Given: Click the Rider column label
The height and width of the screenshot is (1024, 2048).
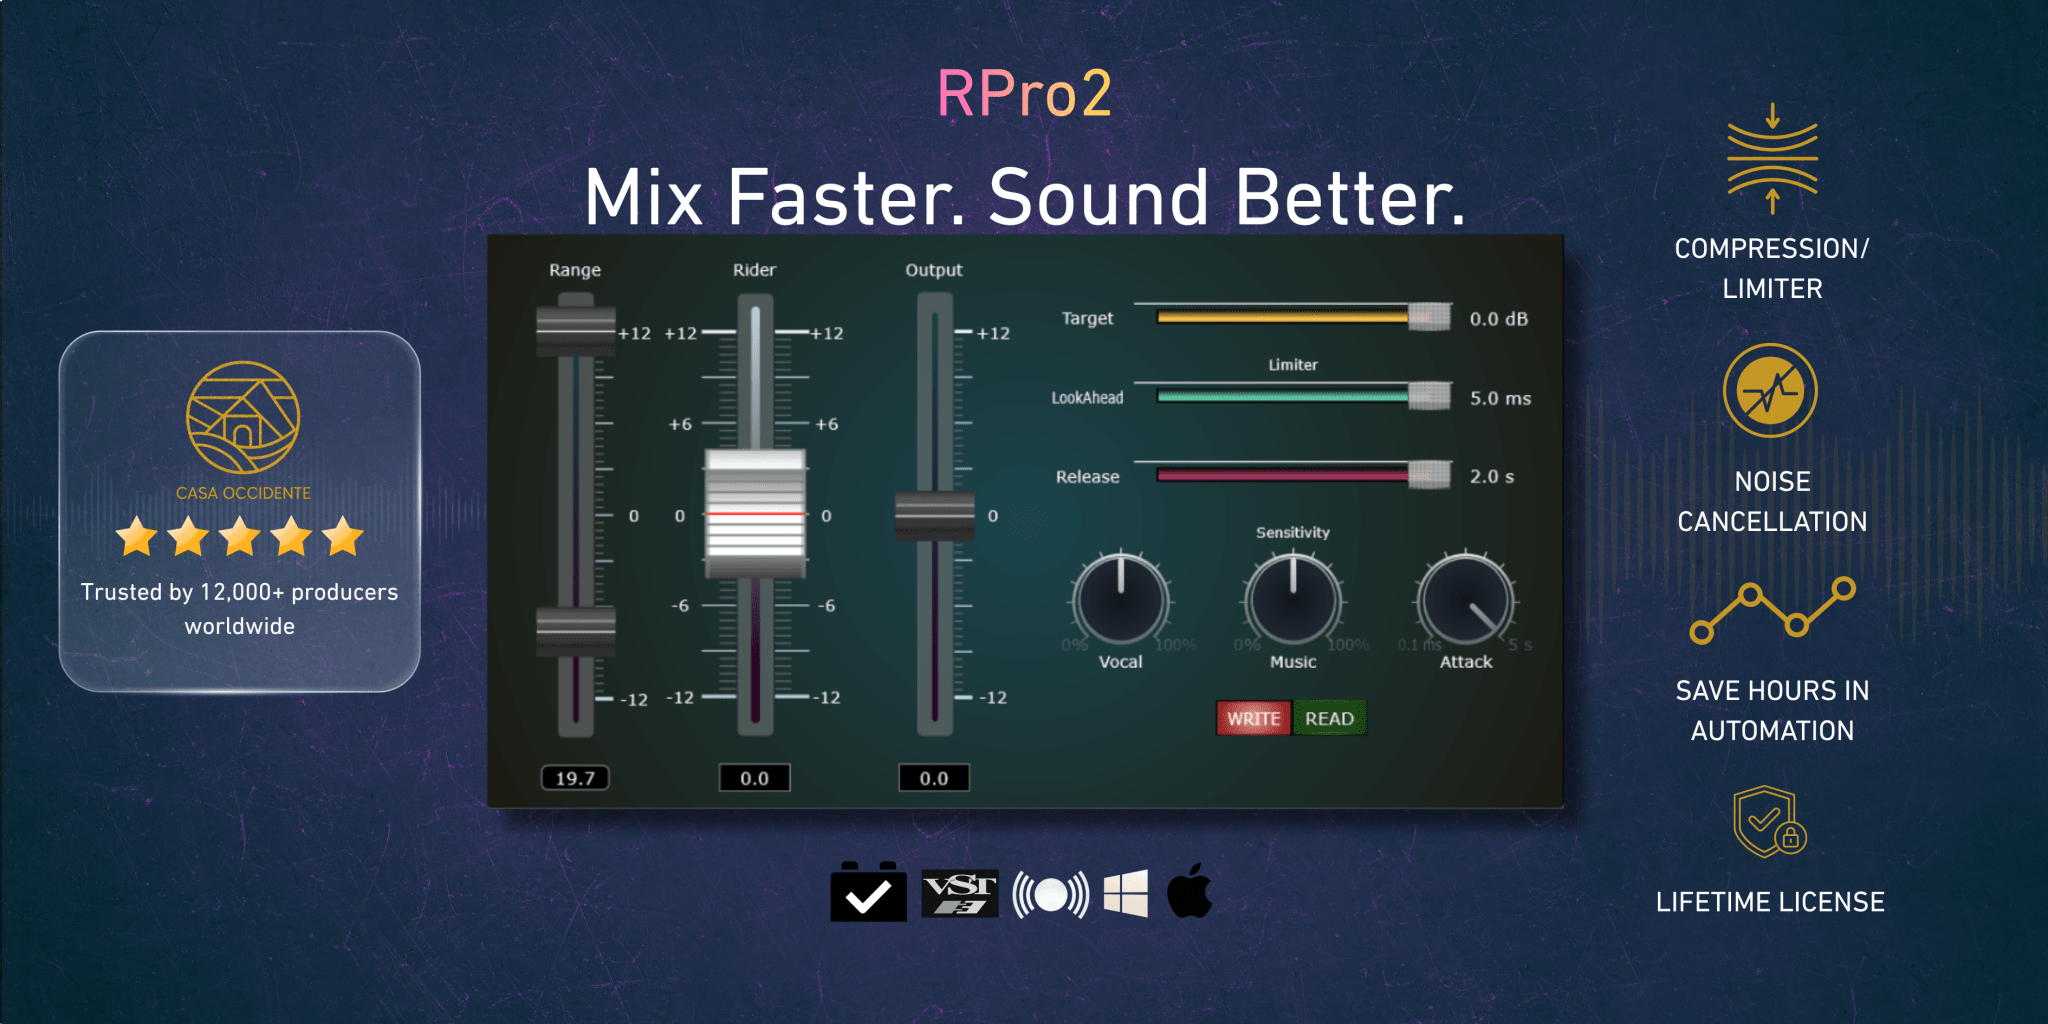Looking at the screenshot, I should 754,270.
